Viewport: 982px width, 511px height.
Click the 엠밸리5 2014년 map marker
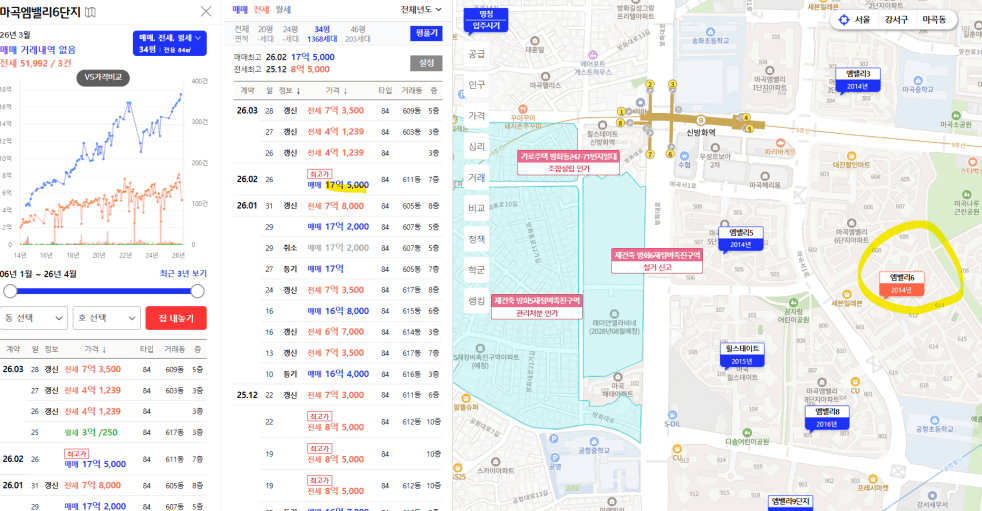[x=740, y=238]
